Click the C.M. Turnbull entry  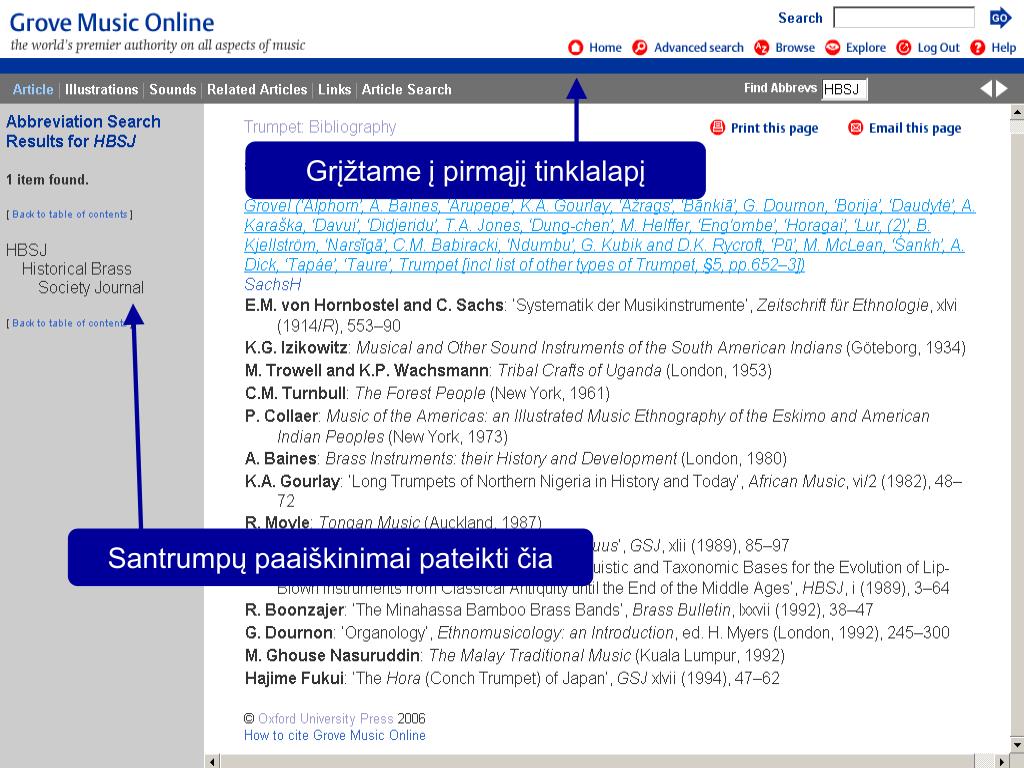(x=427, y=393)
